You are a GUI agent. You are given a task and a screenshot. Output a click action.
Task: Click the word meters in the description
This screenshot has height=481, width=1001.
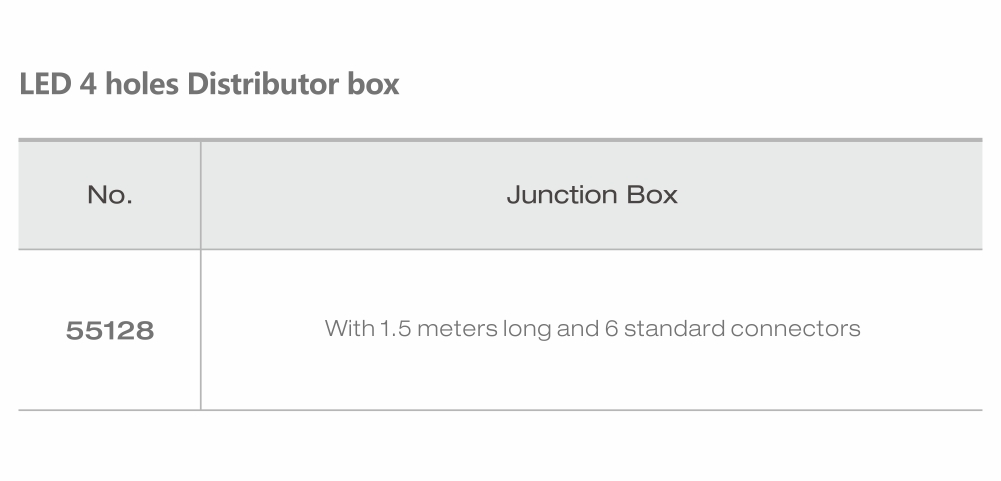457,329
